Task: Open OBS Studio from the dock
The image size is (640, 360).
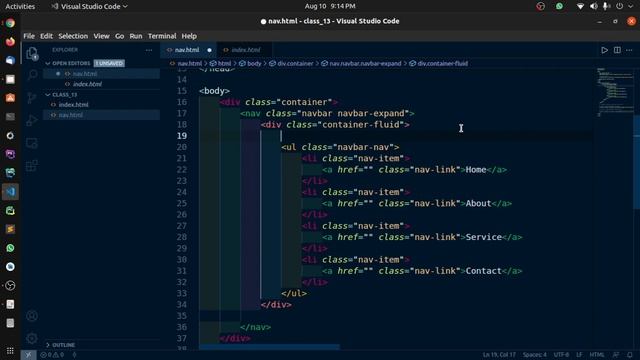Action: (x=10, y=285)
